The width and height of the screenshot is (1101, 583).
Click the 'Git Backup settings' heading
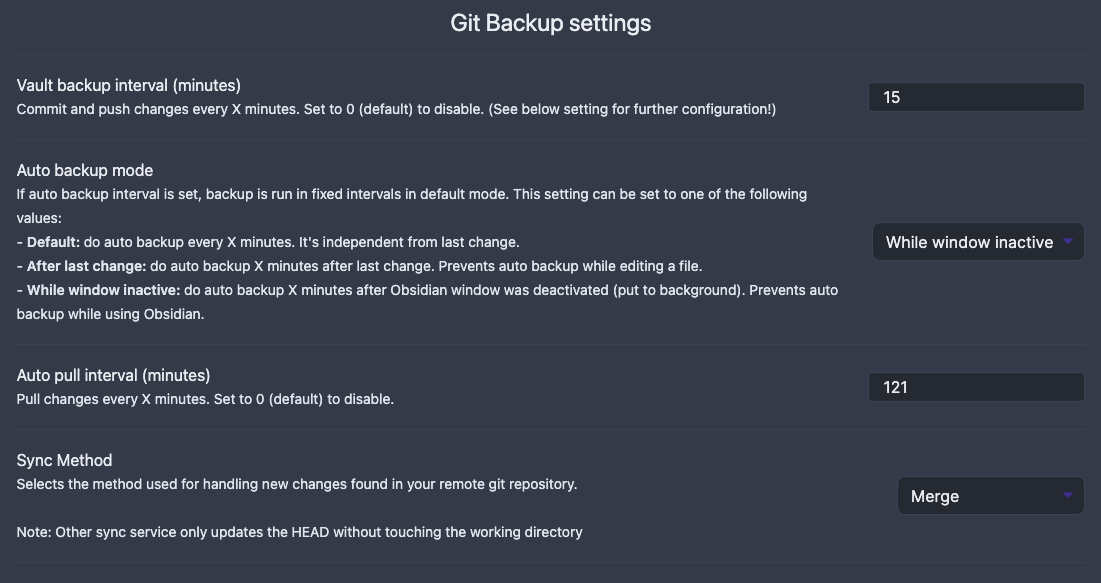point(550,22)
